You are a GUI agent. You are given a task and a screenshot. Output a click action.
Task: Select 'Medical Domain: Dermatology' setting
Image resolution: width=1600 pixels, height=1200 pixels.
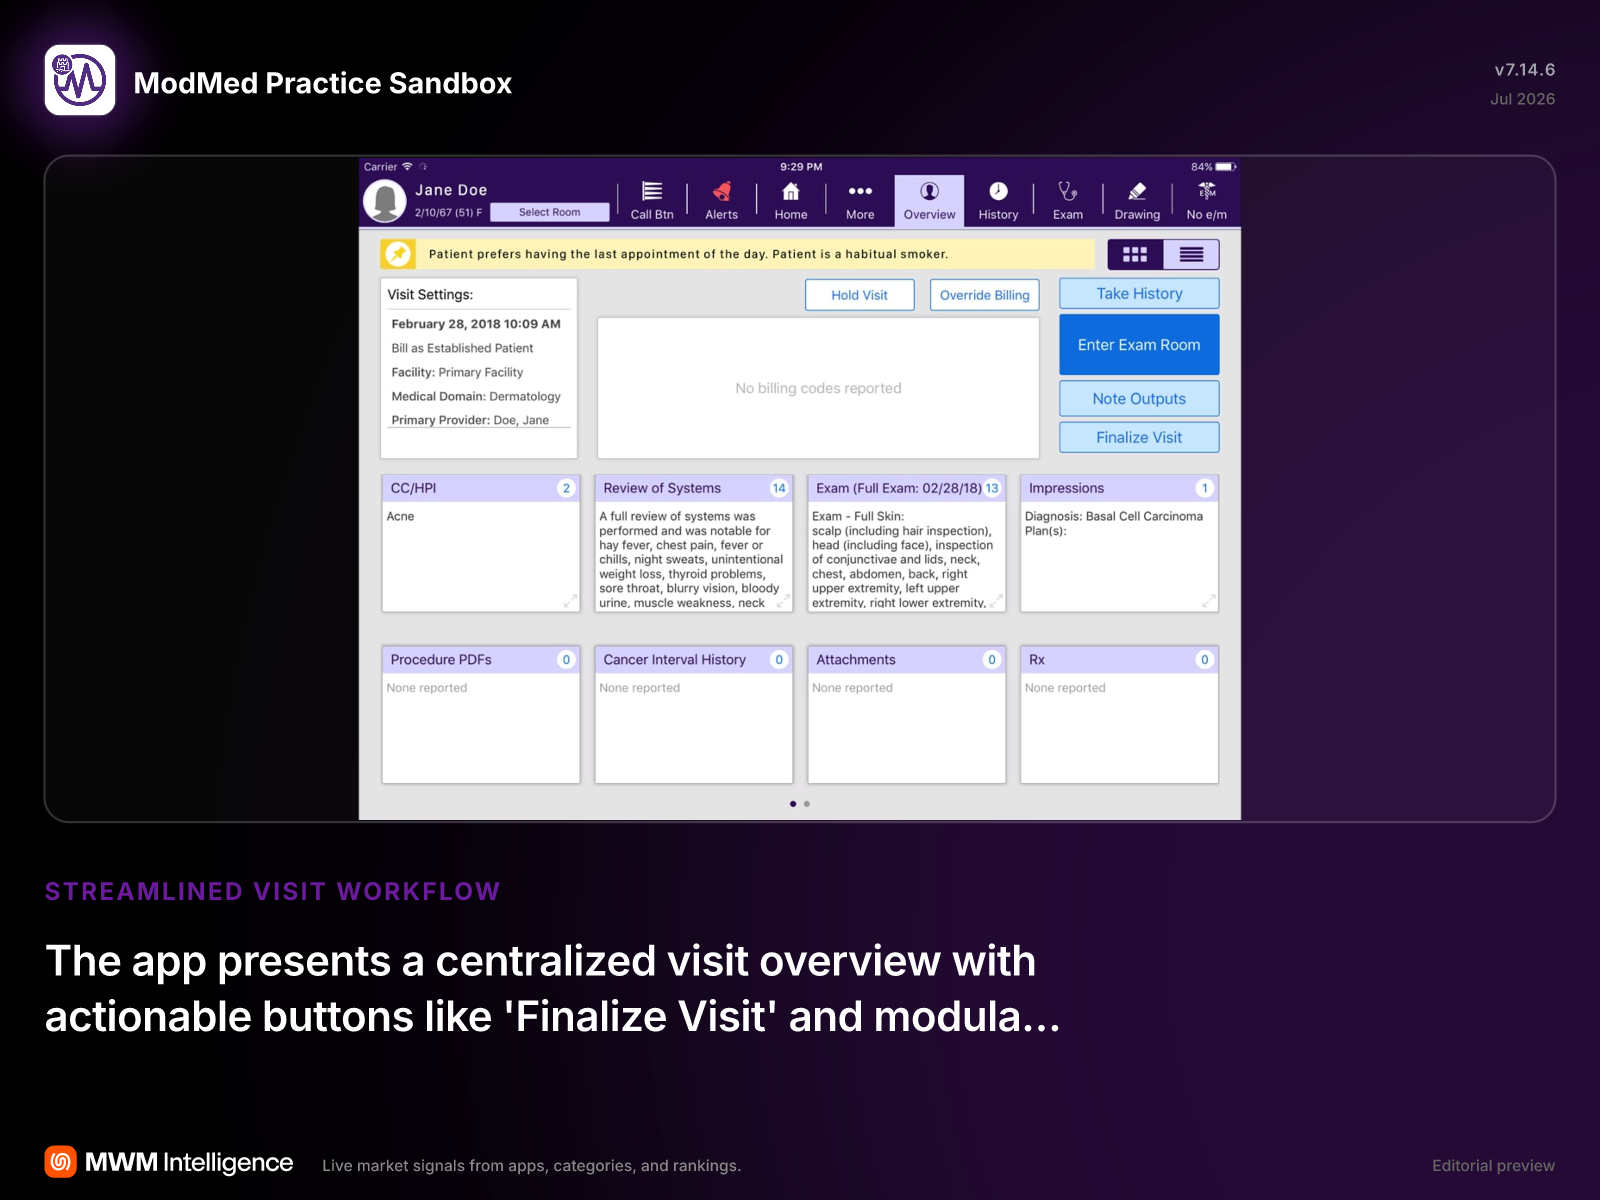point(476,396)
